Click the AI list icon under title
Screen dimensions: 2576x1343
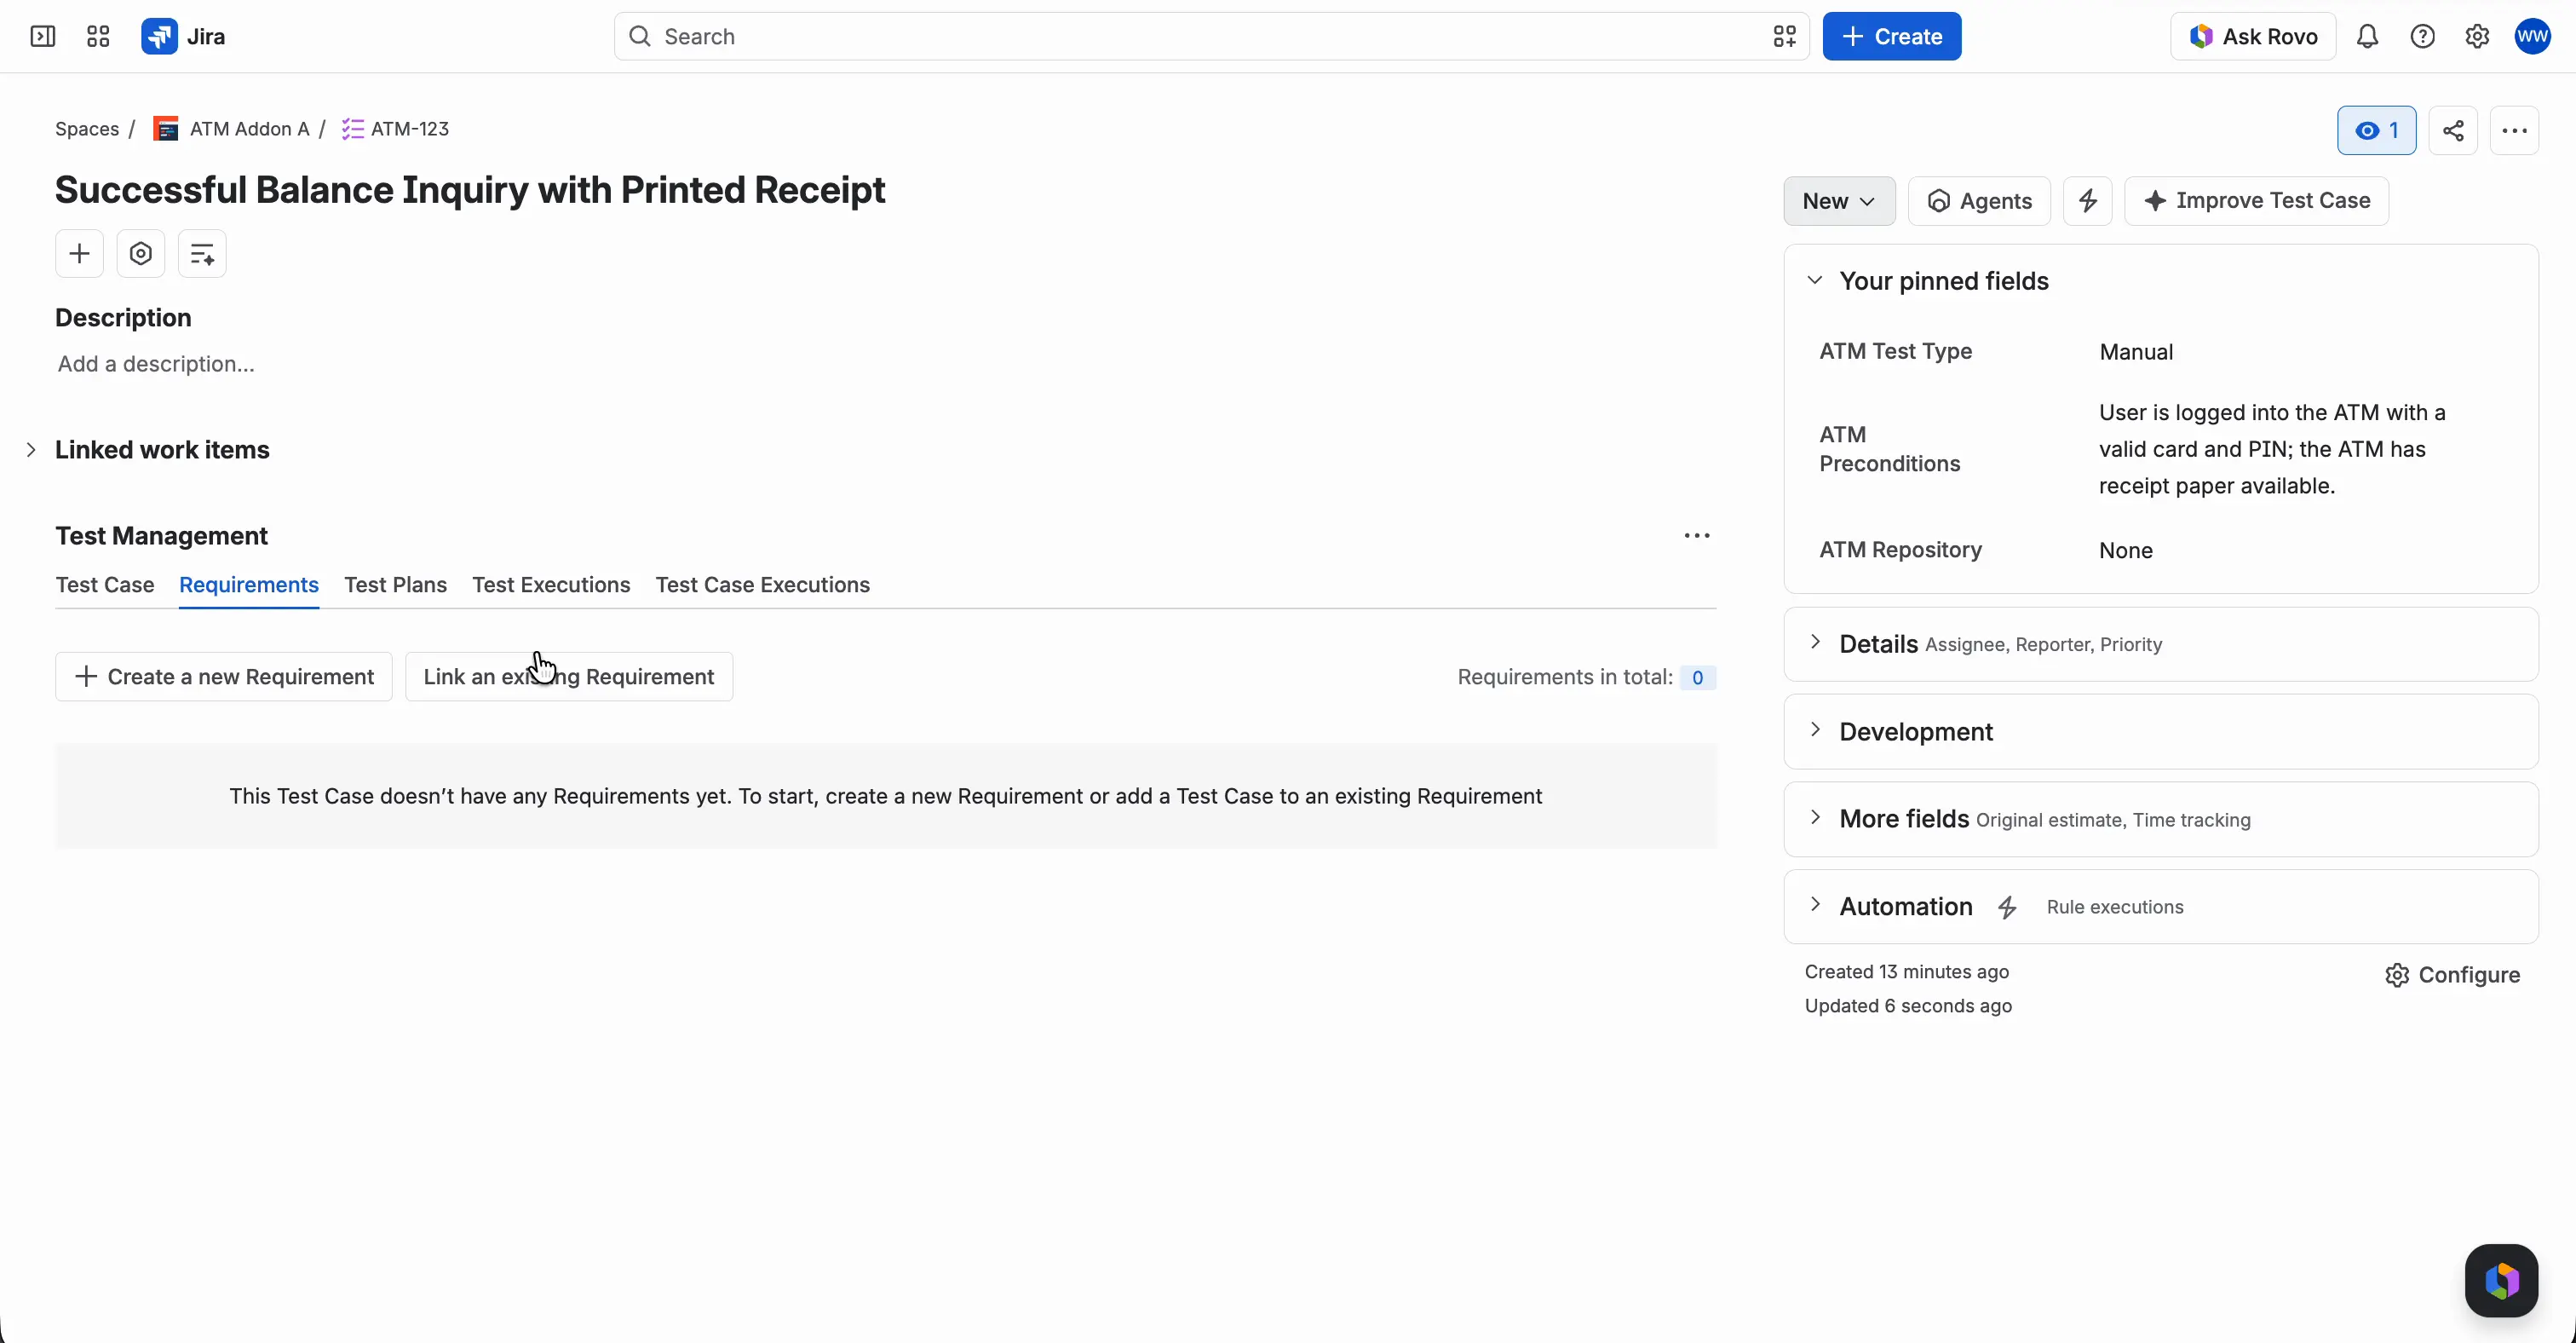[x=202, y=254]
